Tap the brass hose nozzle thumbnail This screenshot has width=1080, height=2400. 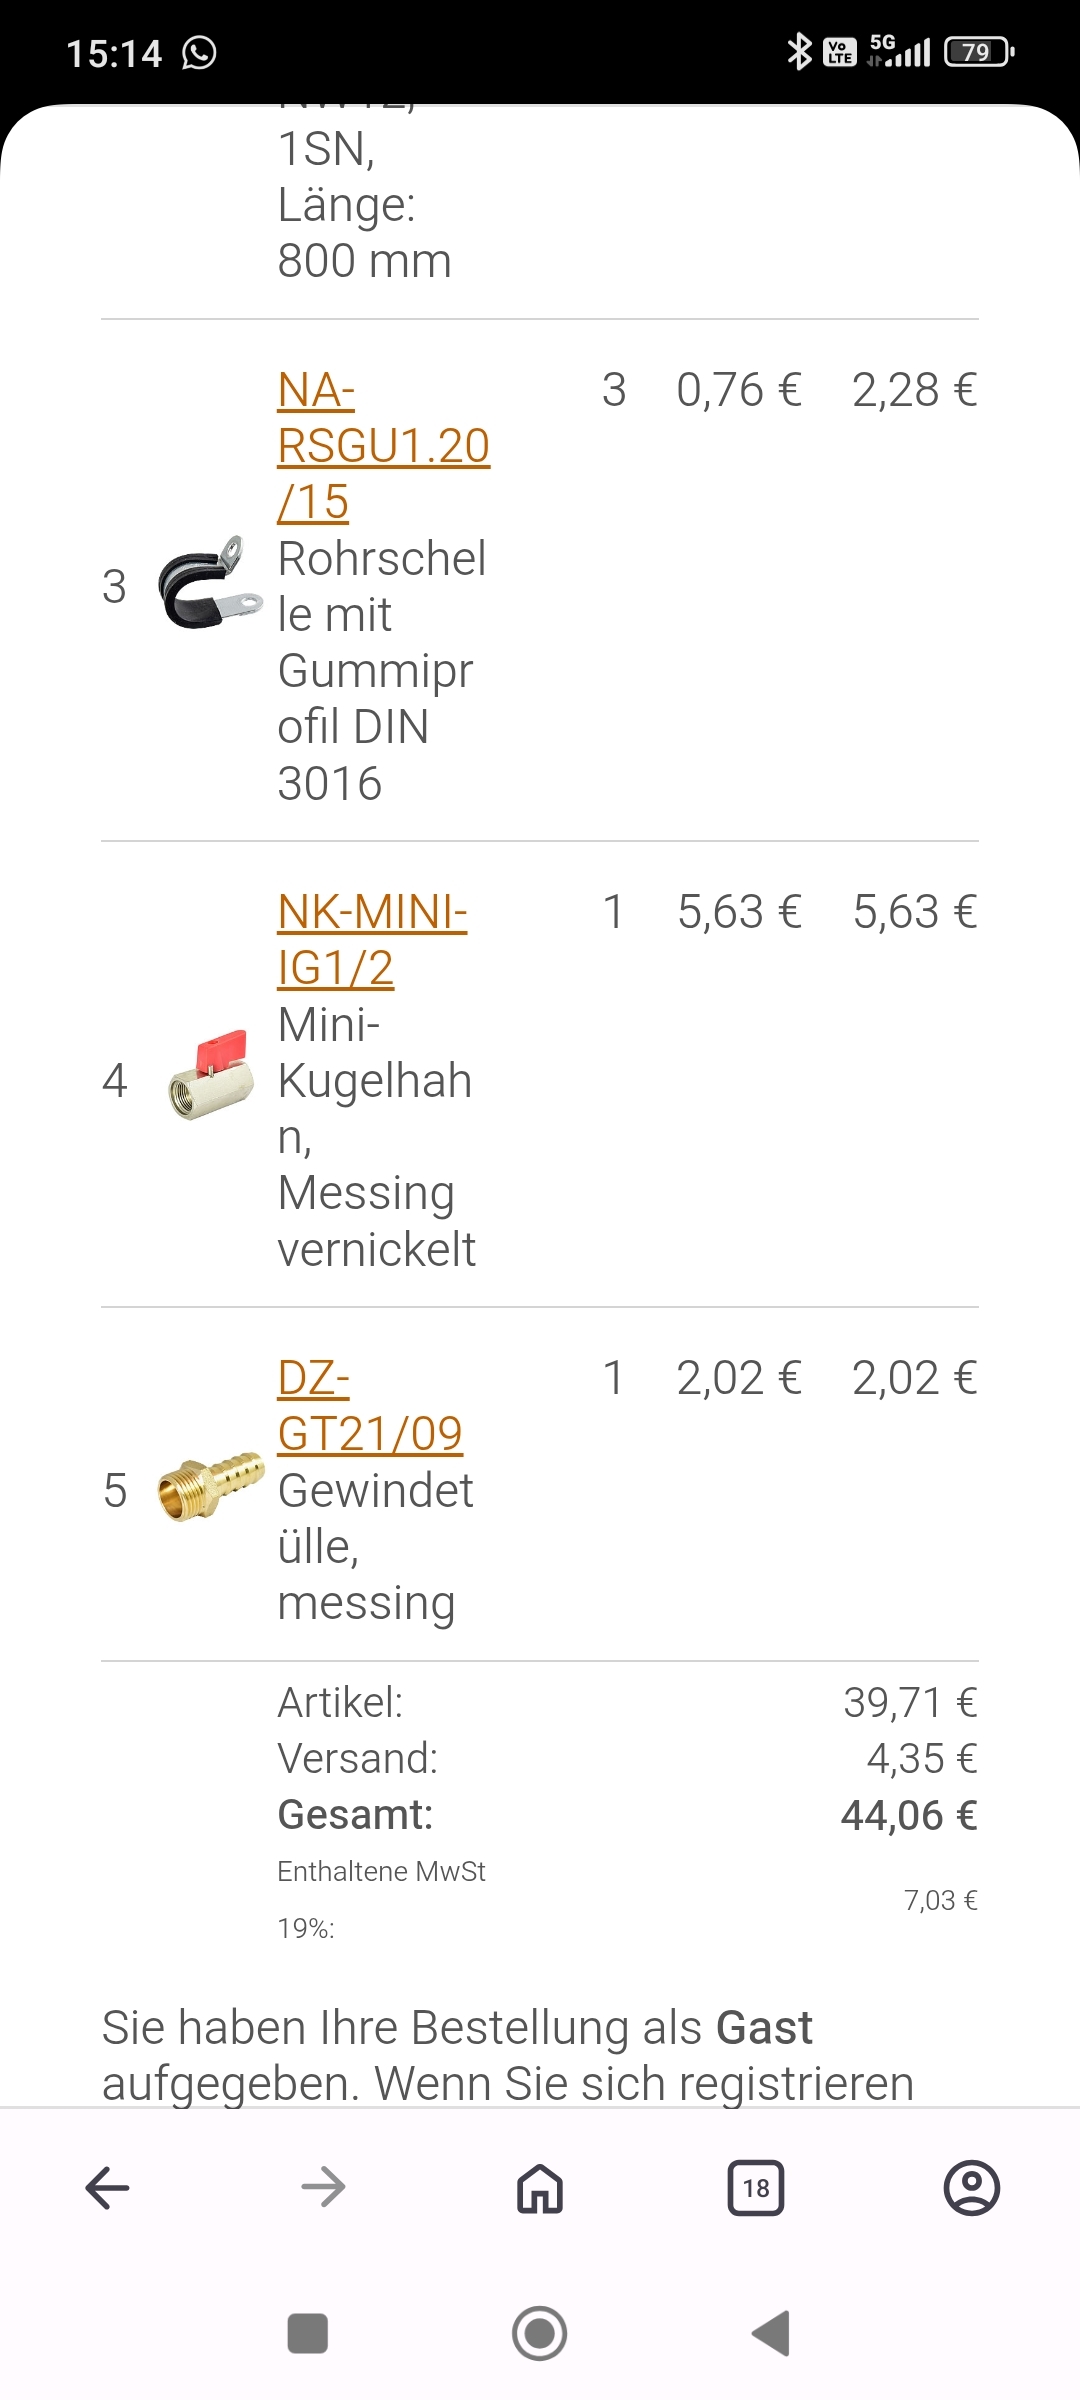pyautogui.click(x=211, y=1487)
